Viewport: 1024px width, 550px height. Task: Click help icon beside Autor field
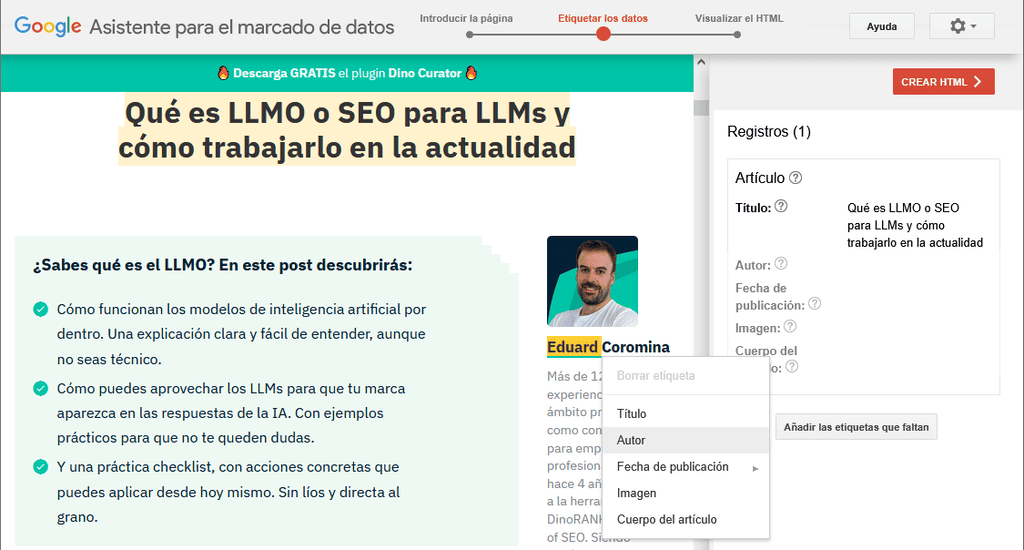click(x=781, y=264)
